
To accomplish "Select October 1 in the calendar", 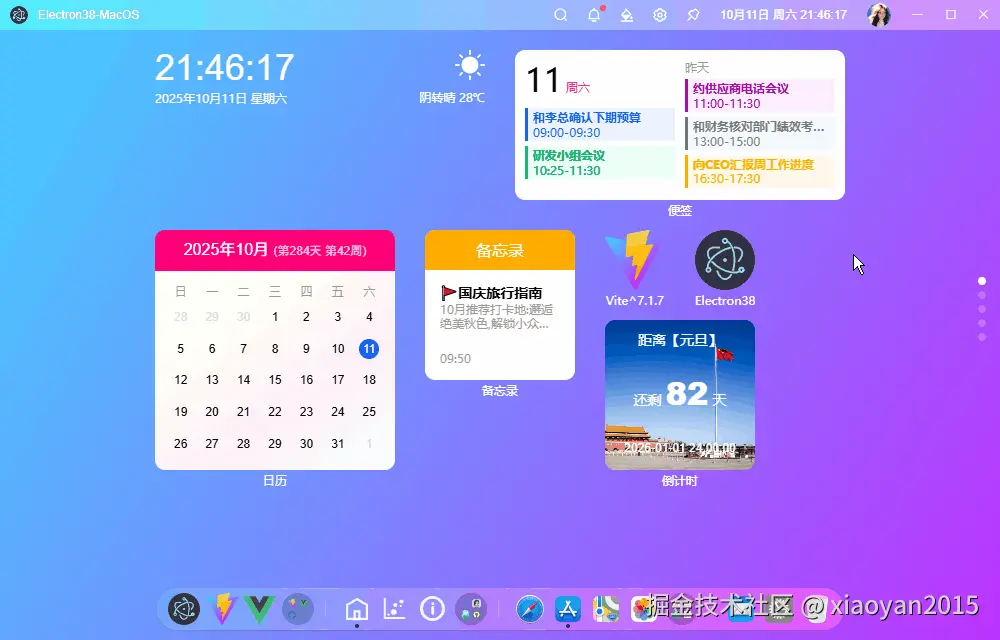I will pos(275,317).
